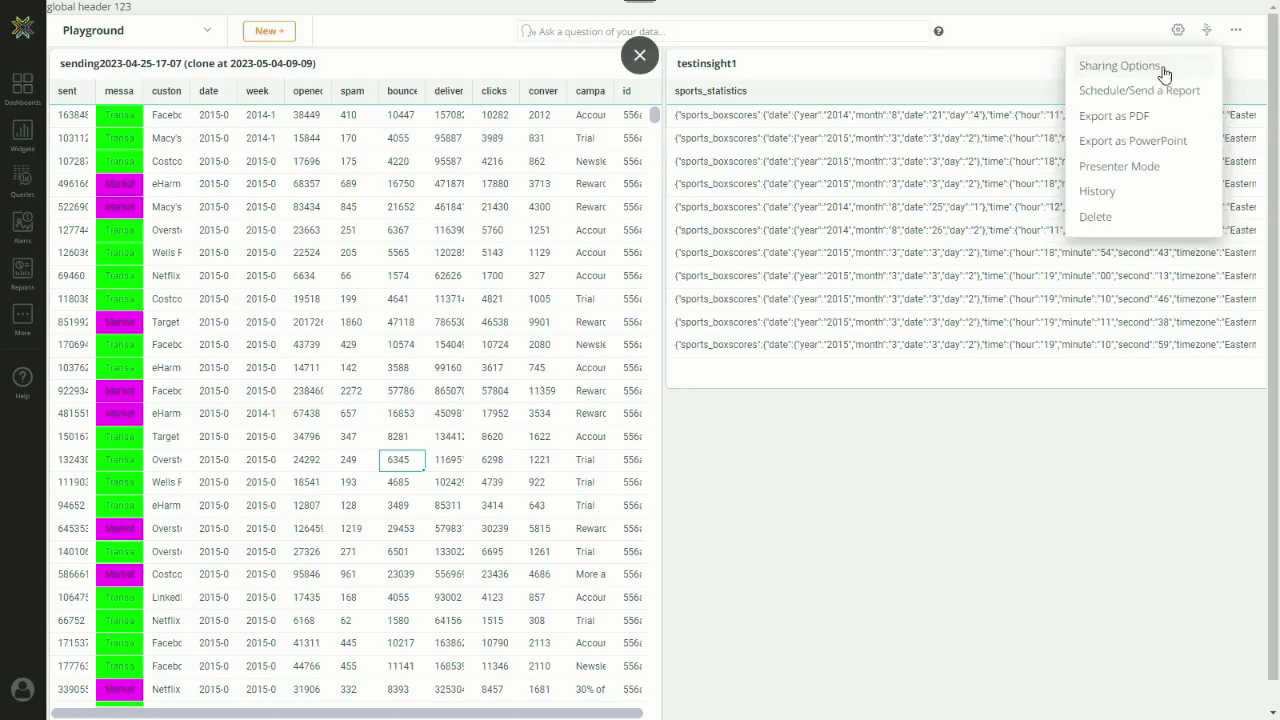Screen dimensions: 1280x720
Task: Open the Alerts sidebar icon
Action: [x=22, y=227]
